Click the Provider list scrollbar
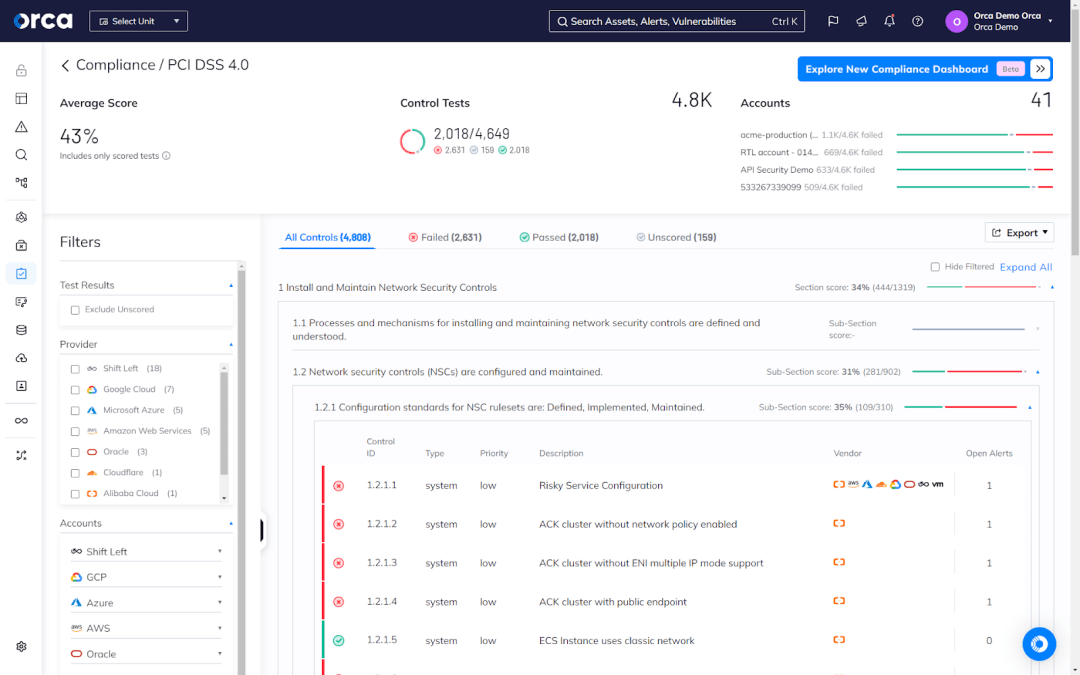 click(x=224, y=422)
